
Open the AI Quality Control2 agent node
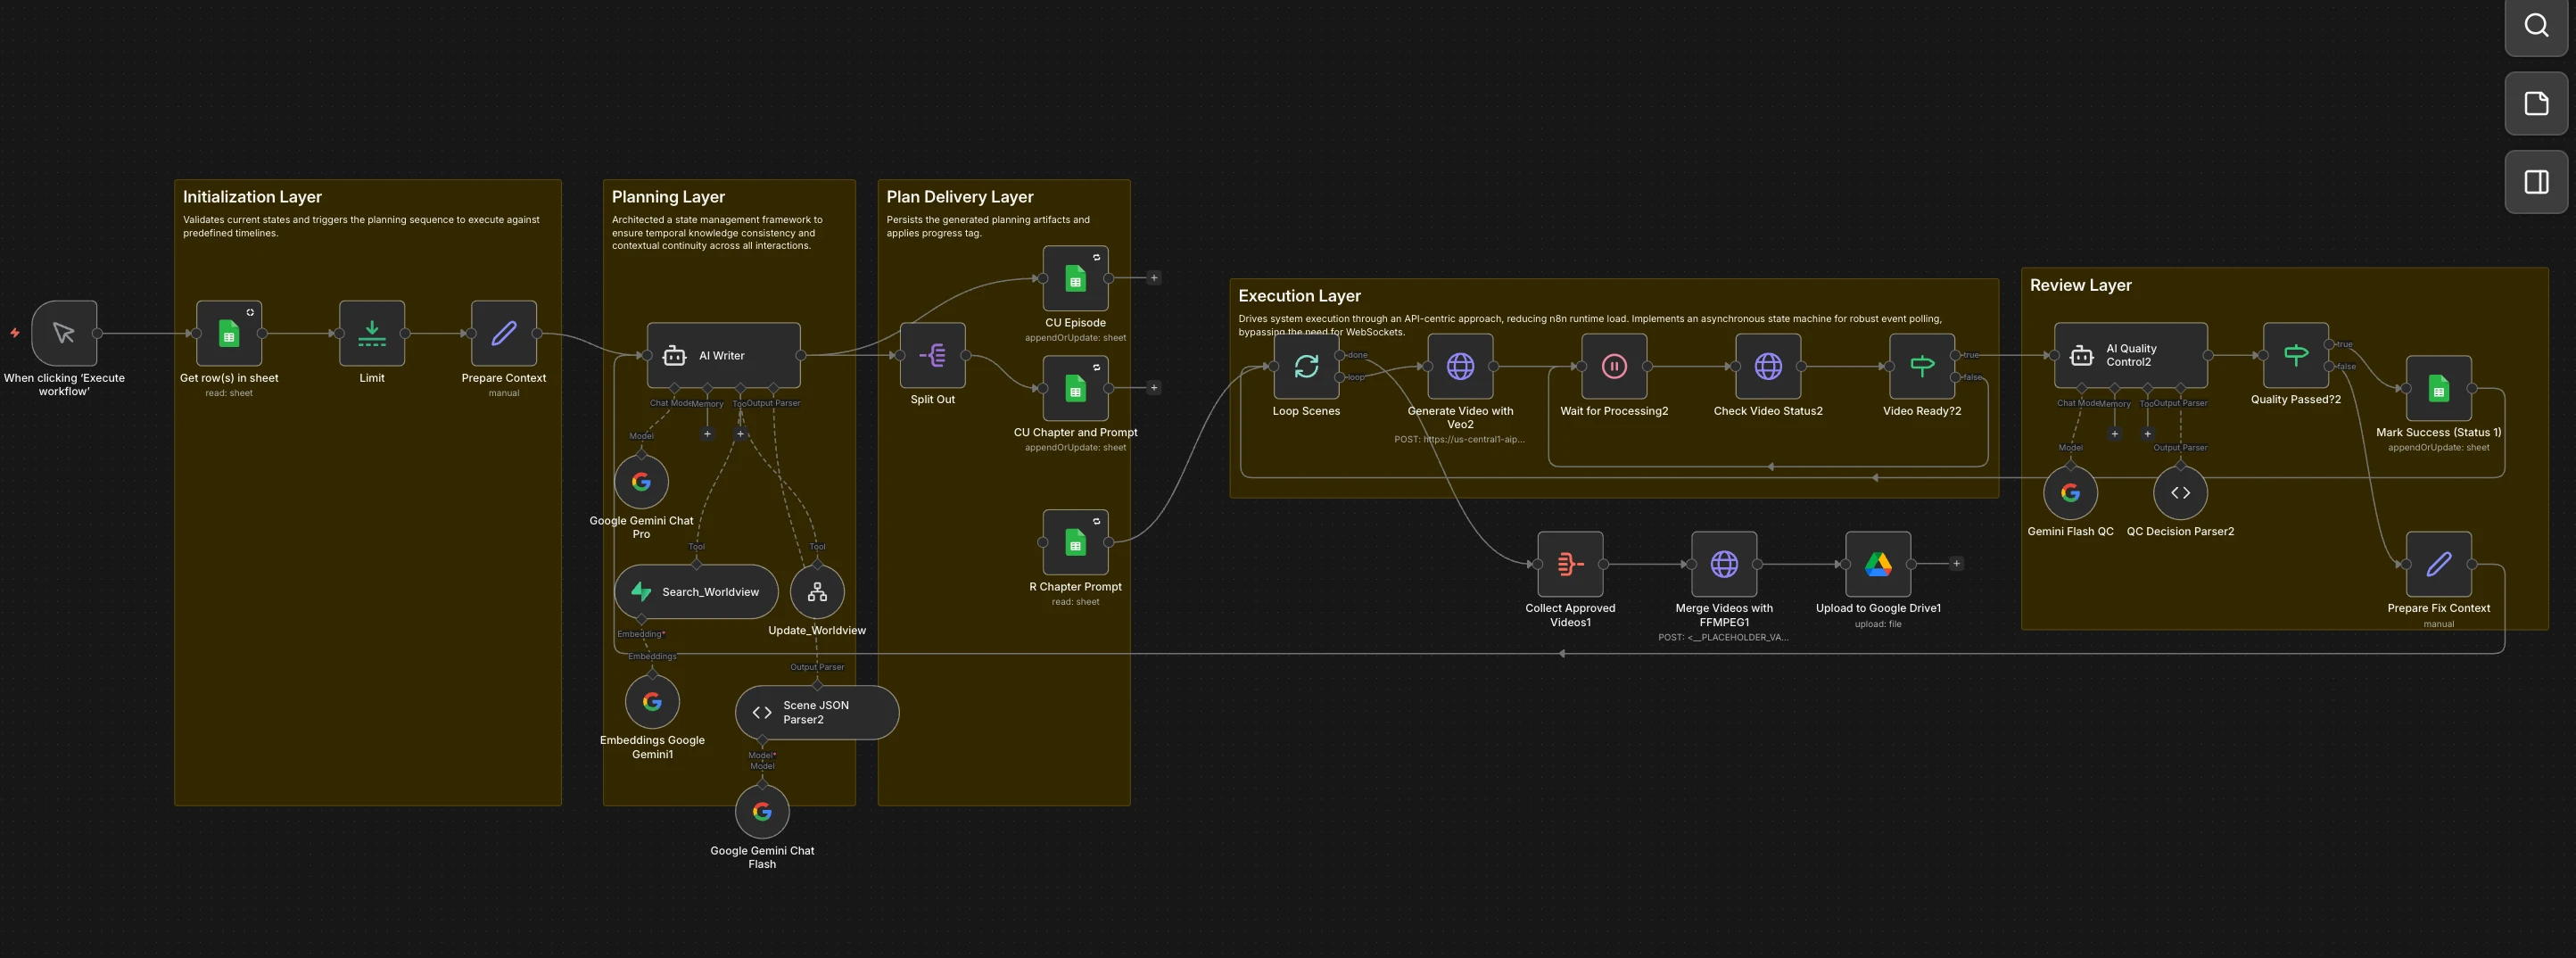(x=2131, y=355)
